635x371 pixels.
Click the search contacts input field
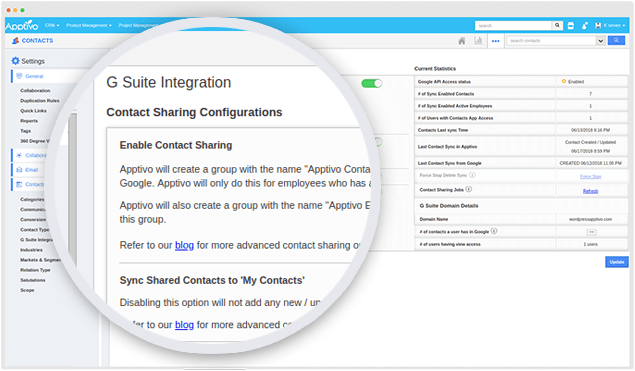(x=551, y=41)
